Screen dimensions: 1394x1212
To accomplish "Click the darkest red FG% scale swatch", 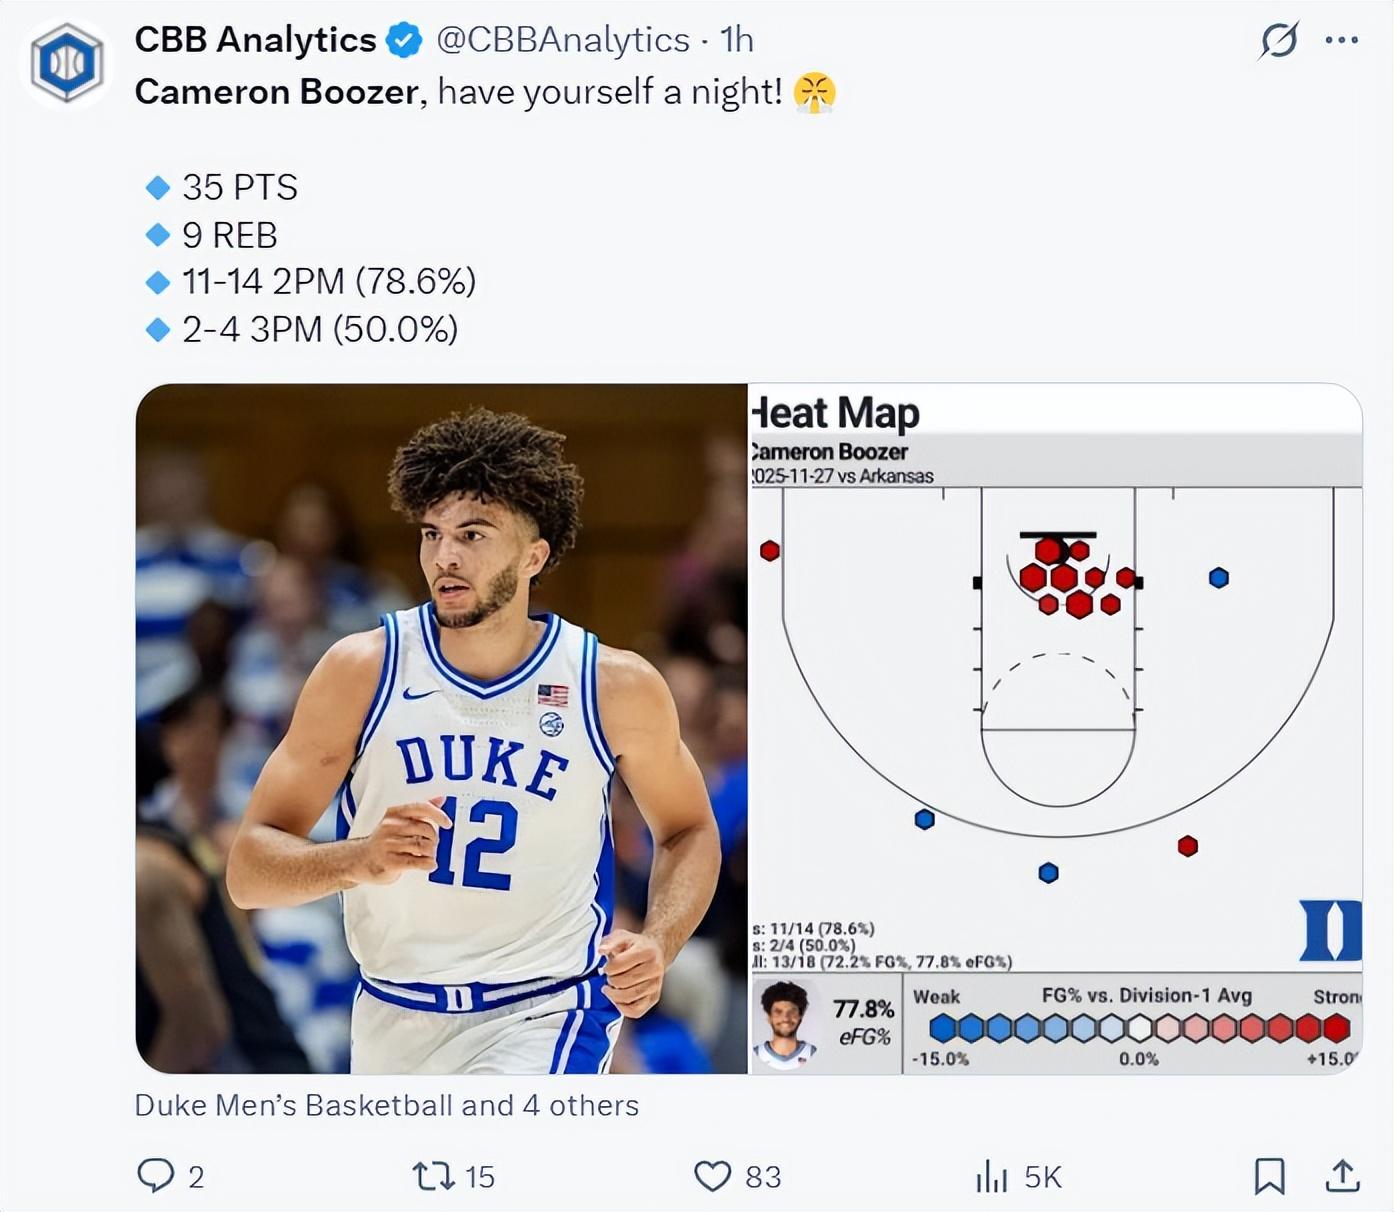I will click(1336, 1027).
